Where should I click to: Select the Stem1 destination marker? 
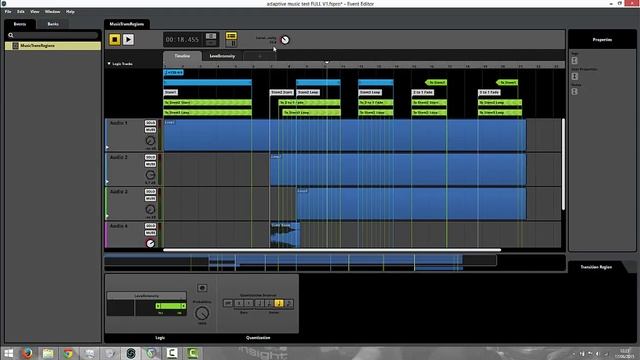point(171,92)
